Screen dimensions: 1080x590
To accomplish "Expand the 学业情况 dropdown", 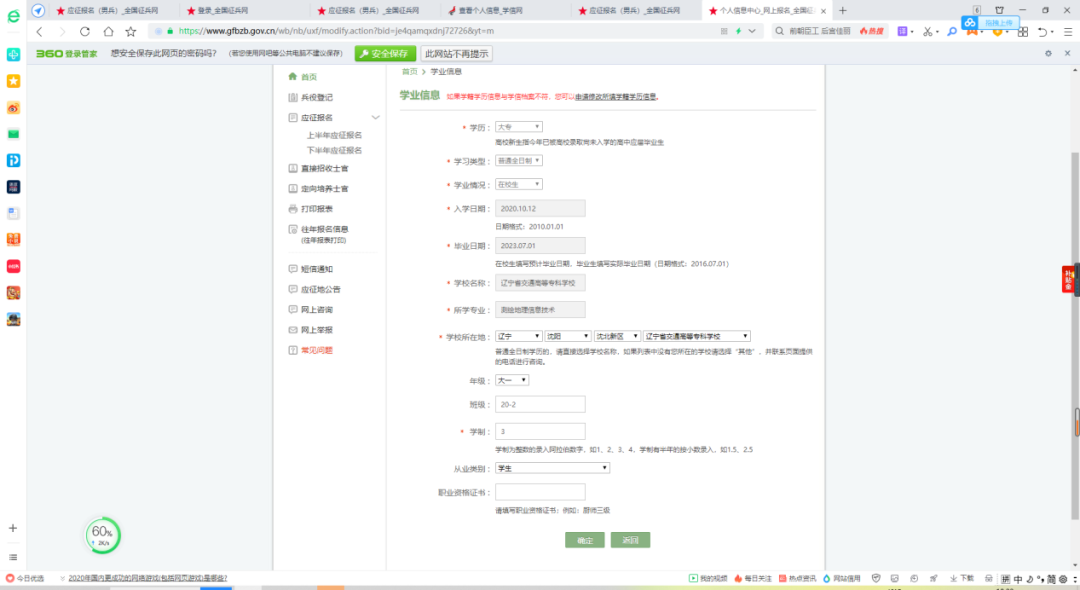I will tap(518, 184).
